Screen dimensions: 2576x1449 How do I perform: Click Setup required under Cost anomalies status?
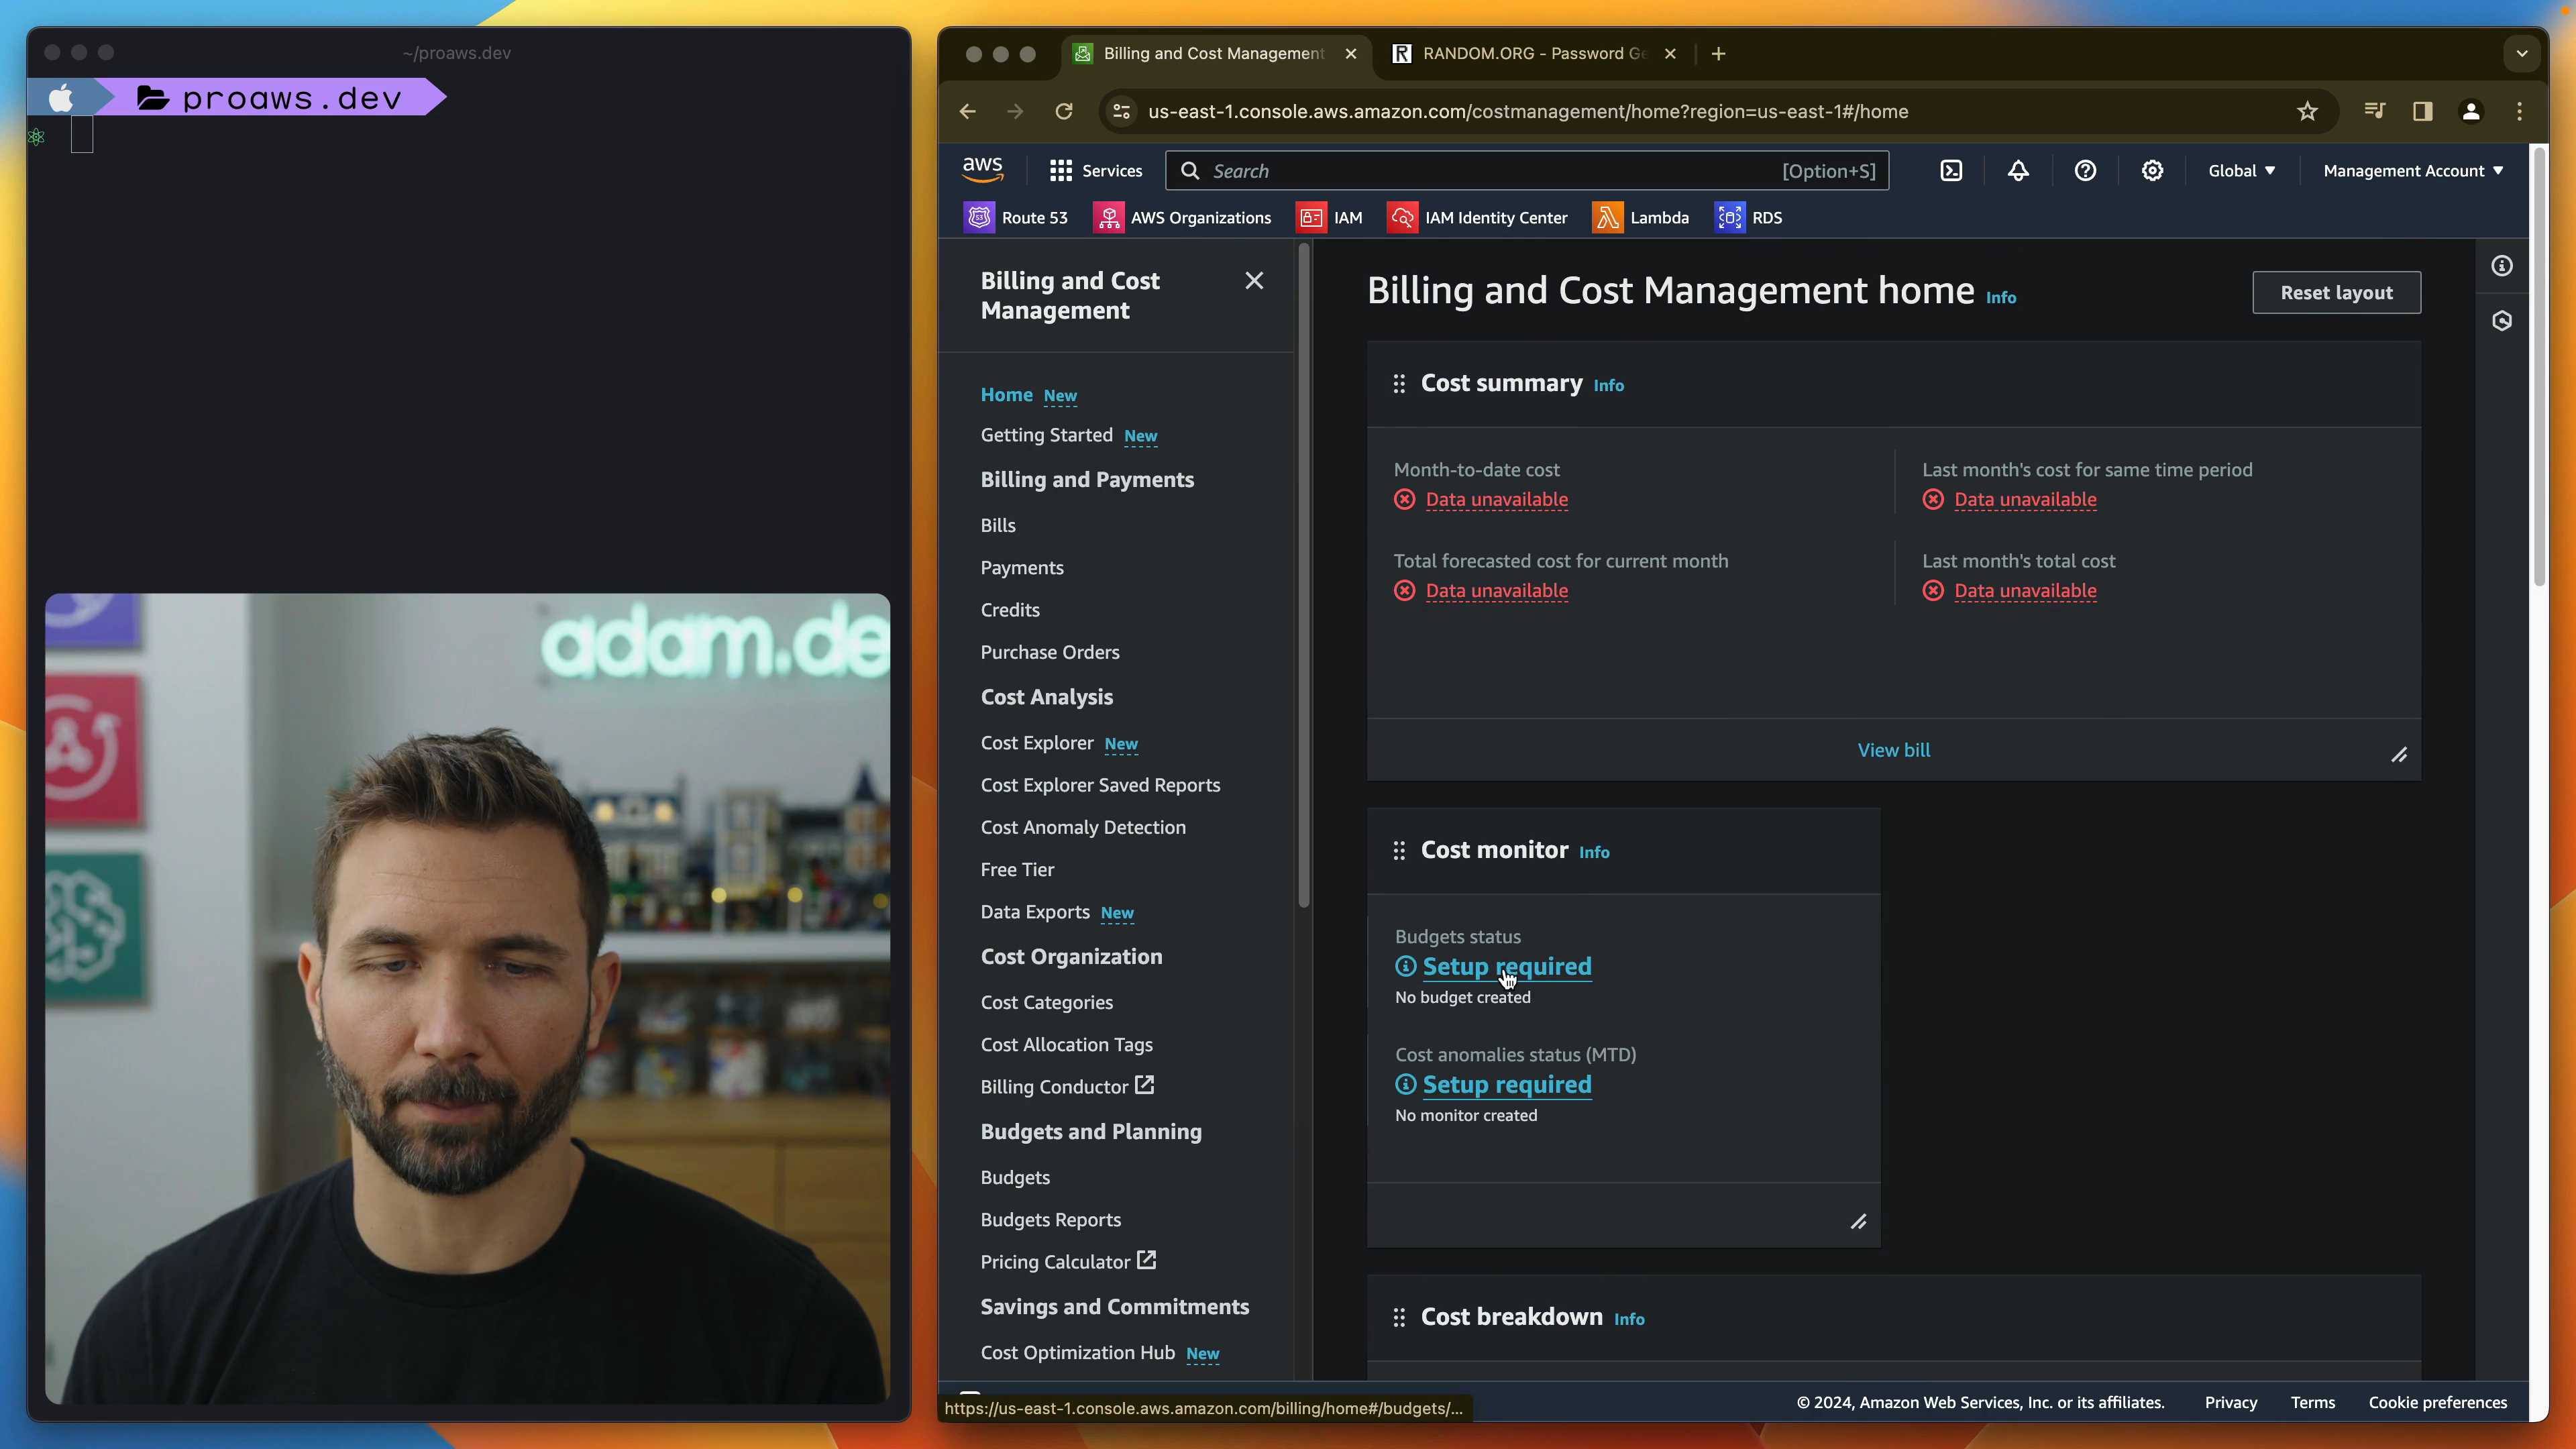[x=1506, y=1085]
